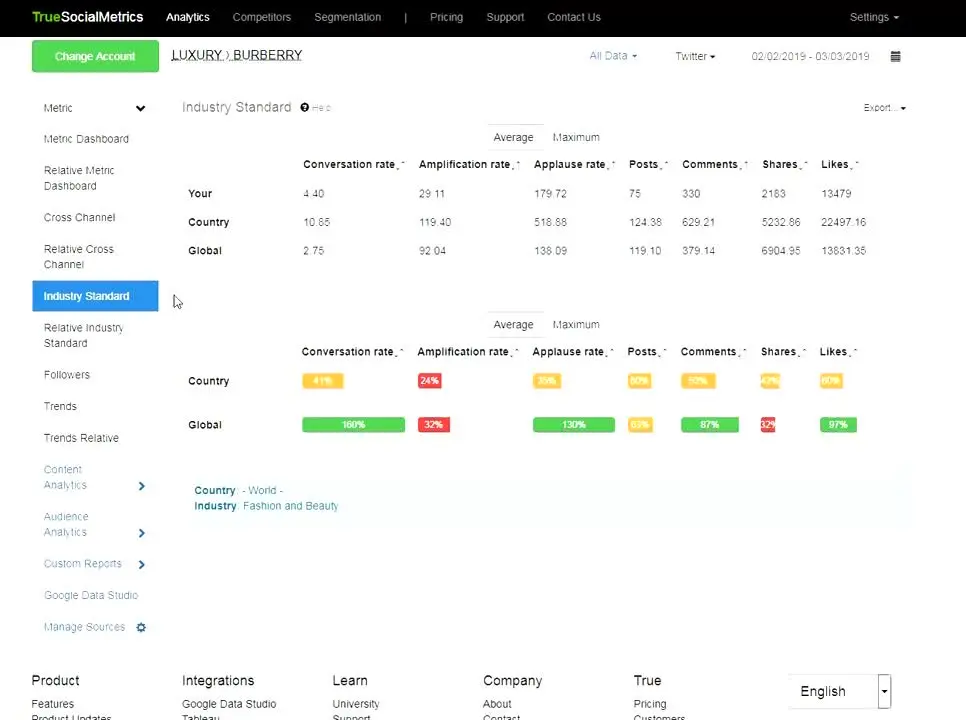Collapse the Metric section chevron

pyautogui.click(x=140, y=108)
